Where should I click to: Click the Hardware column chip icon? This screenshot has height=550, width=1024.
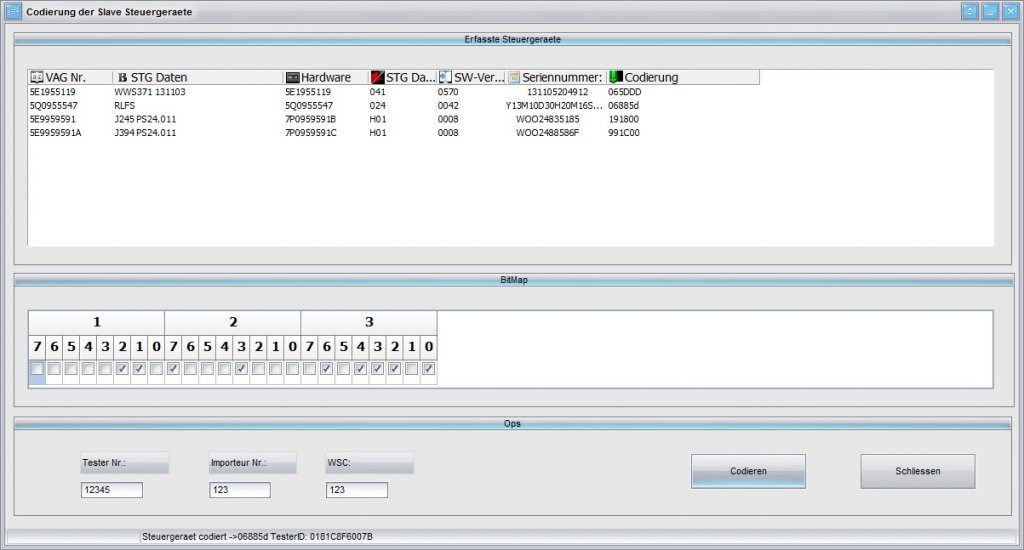(292, 77)
